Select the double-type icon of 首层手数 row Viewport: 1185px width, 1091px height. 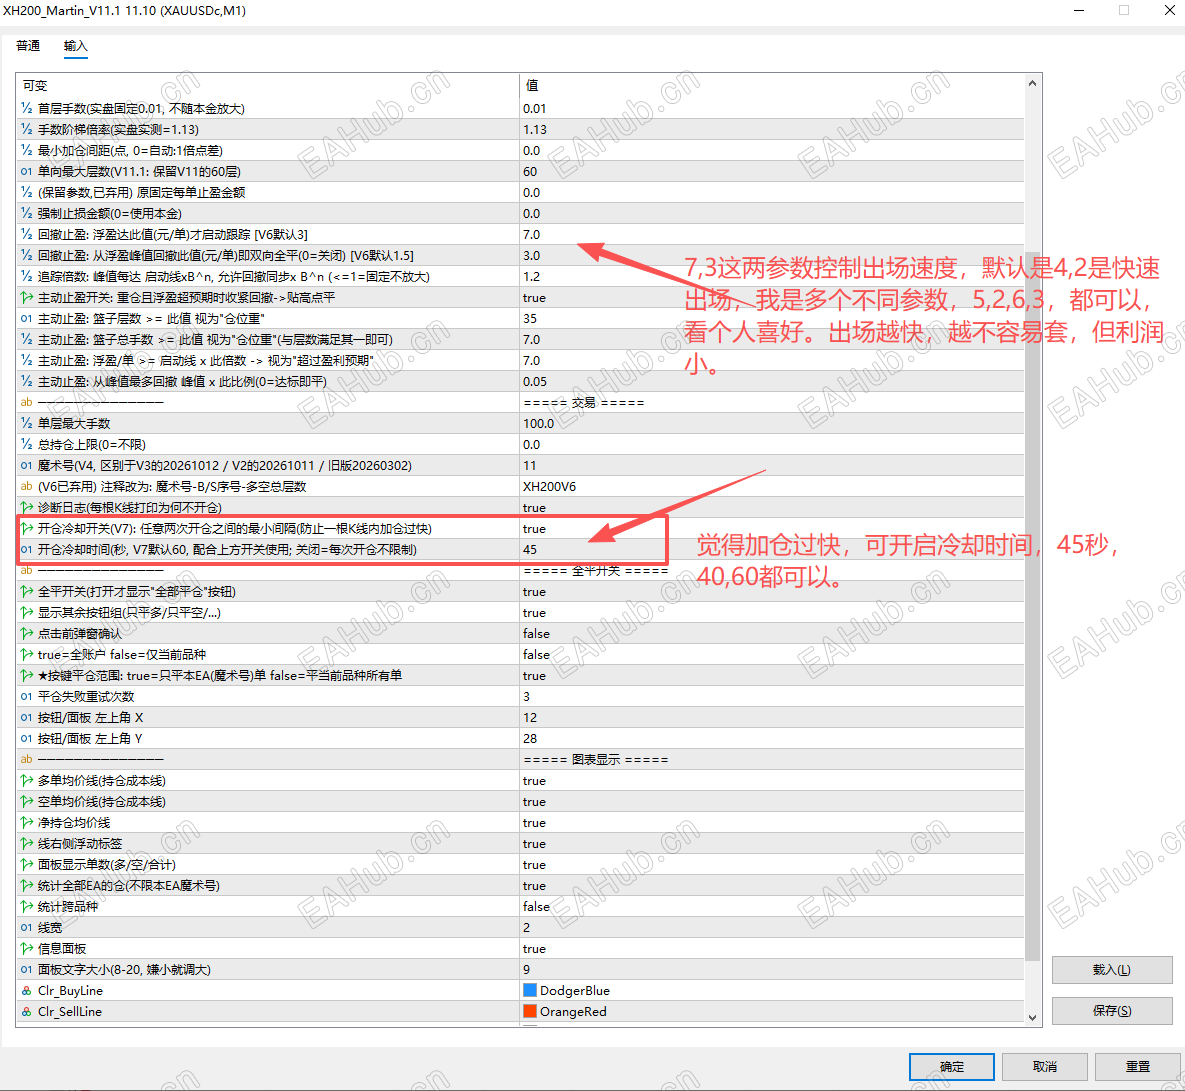26,109
